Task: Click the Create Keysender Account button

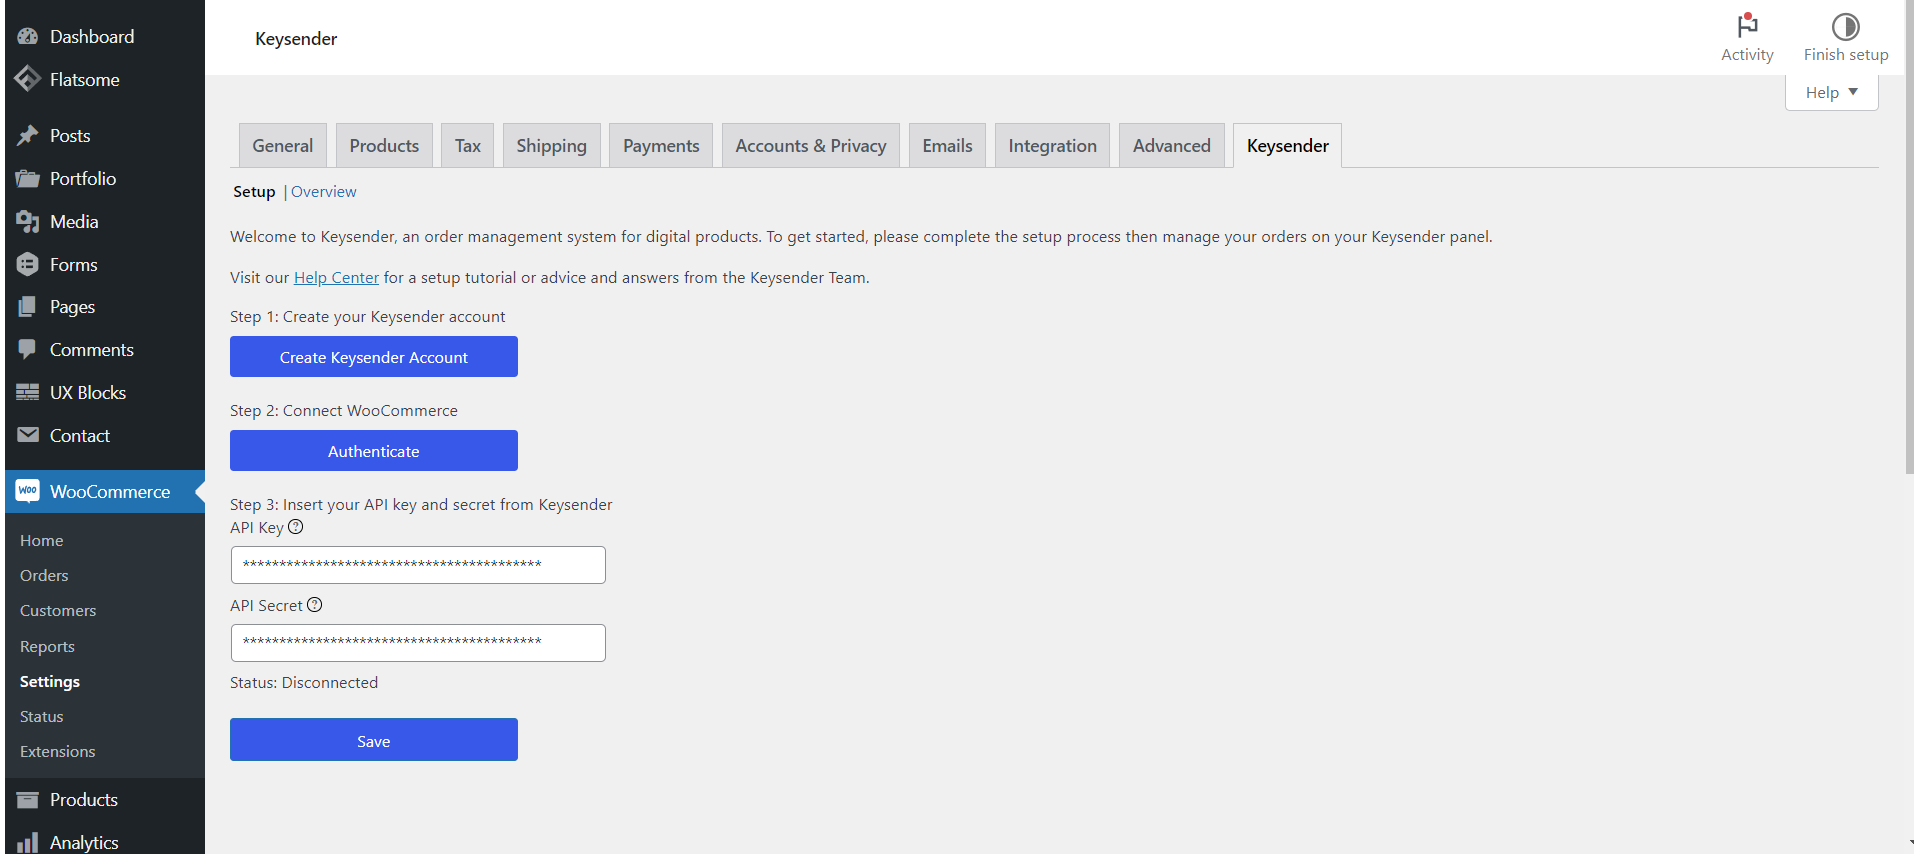Action: tap(374, 357)
